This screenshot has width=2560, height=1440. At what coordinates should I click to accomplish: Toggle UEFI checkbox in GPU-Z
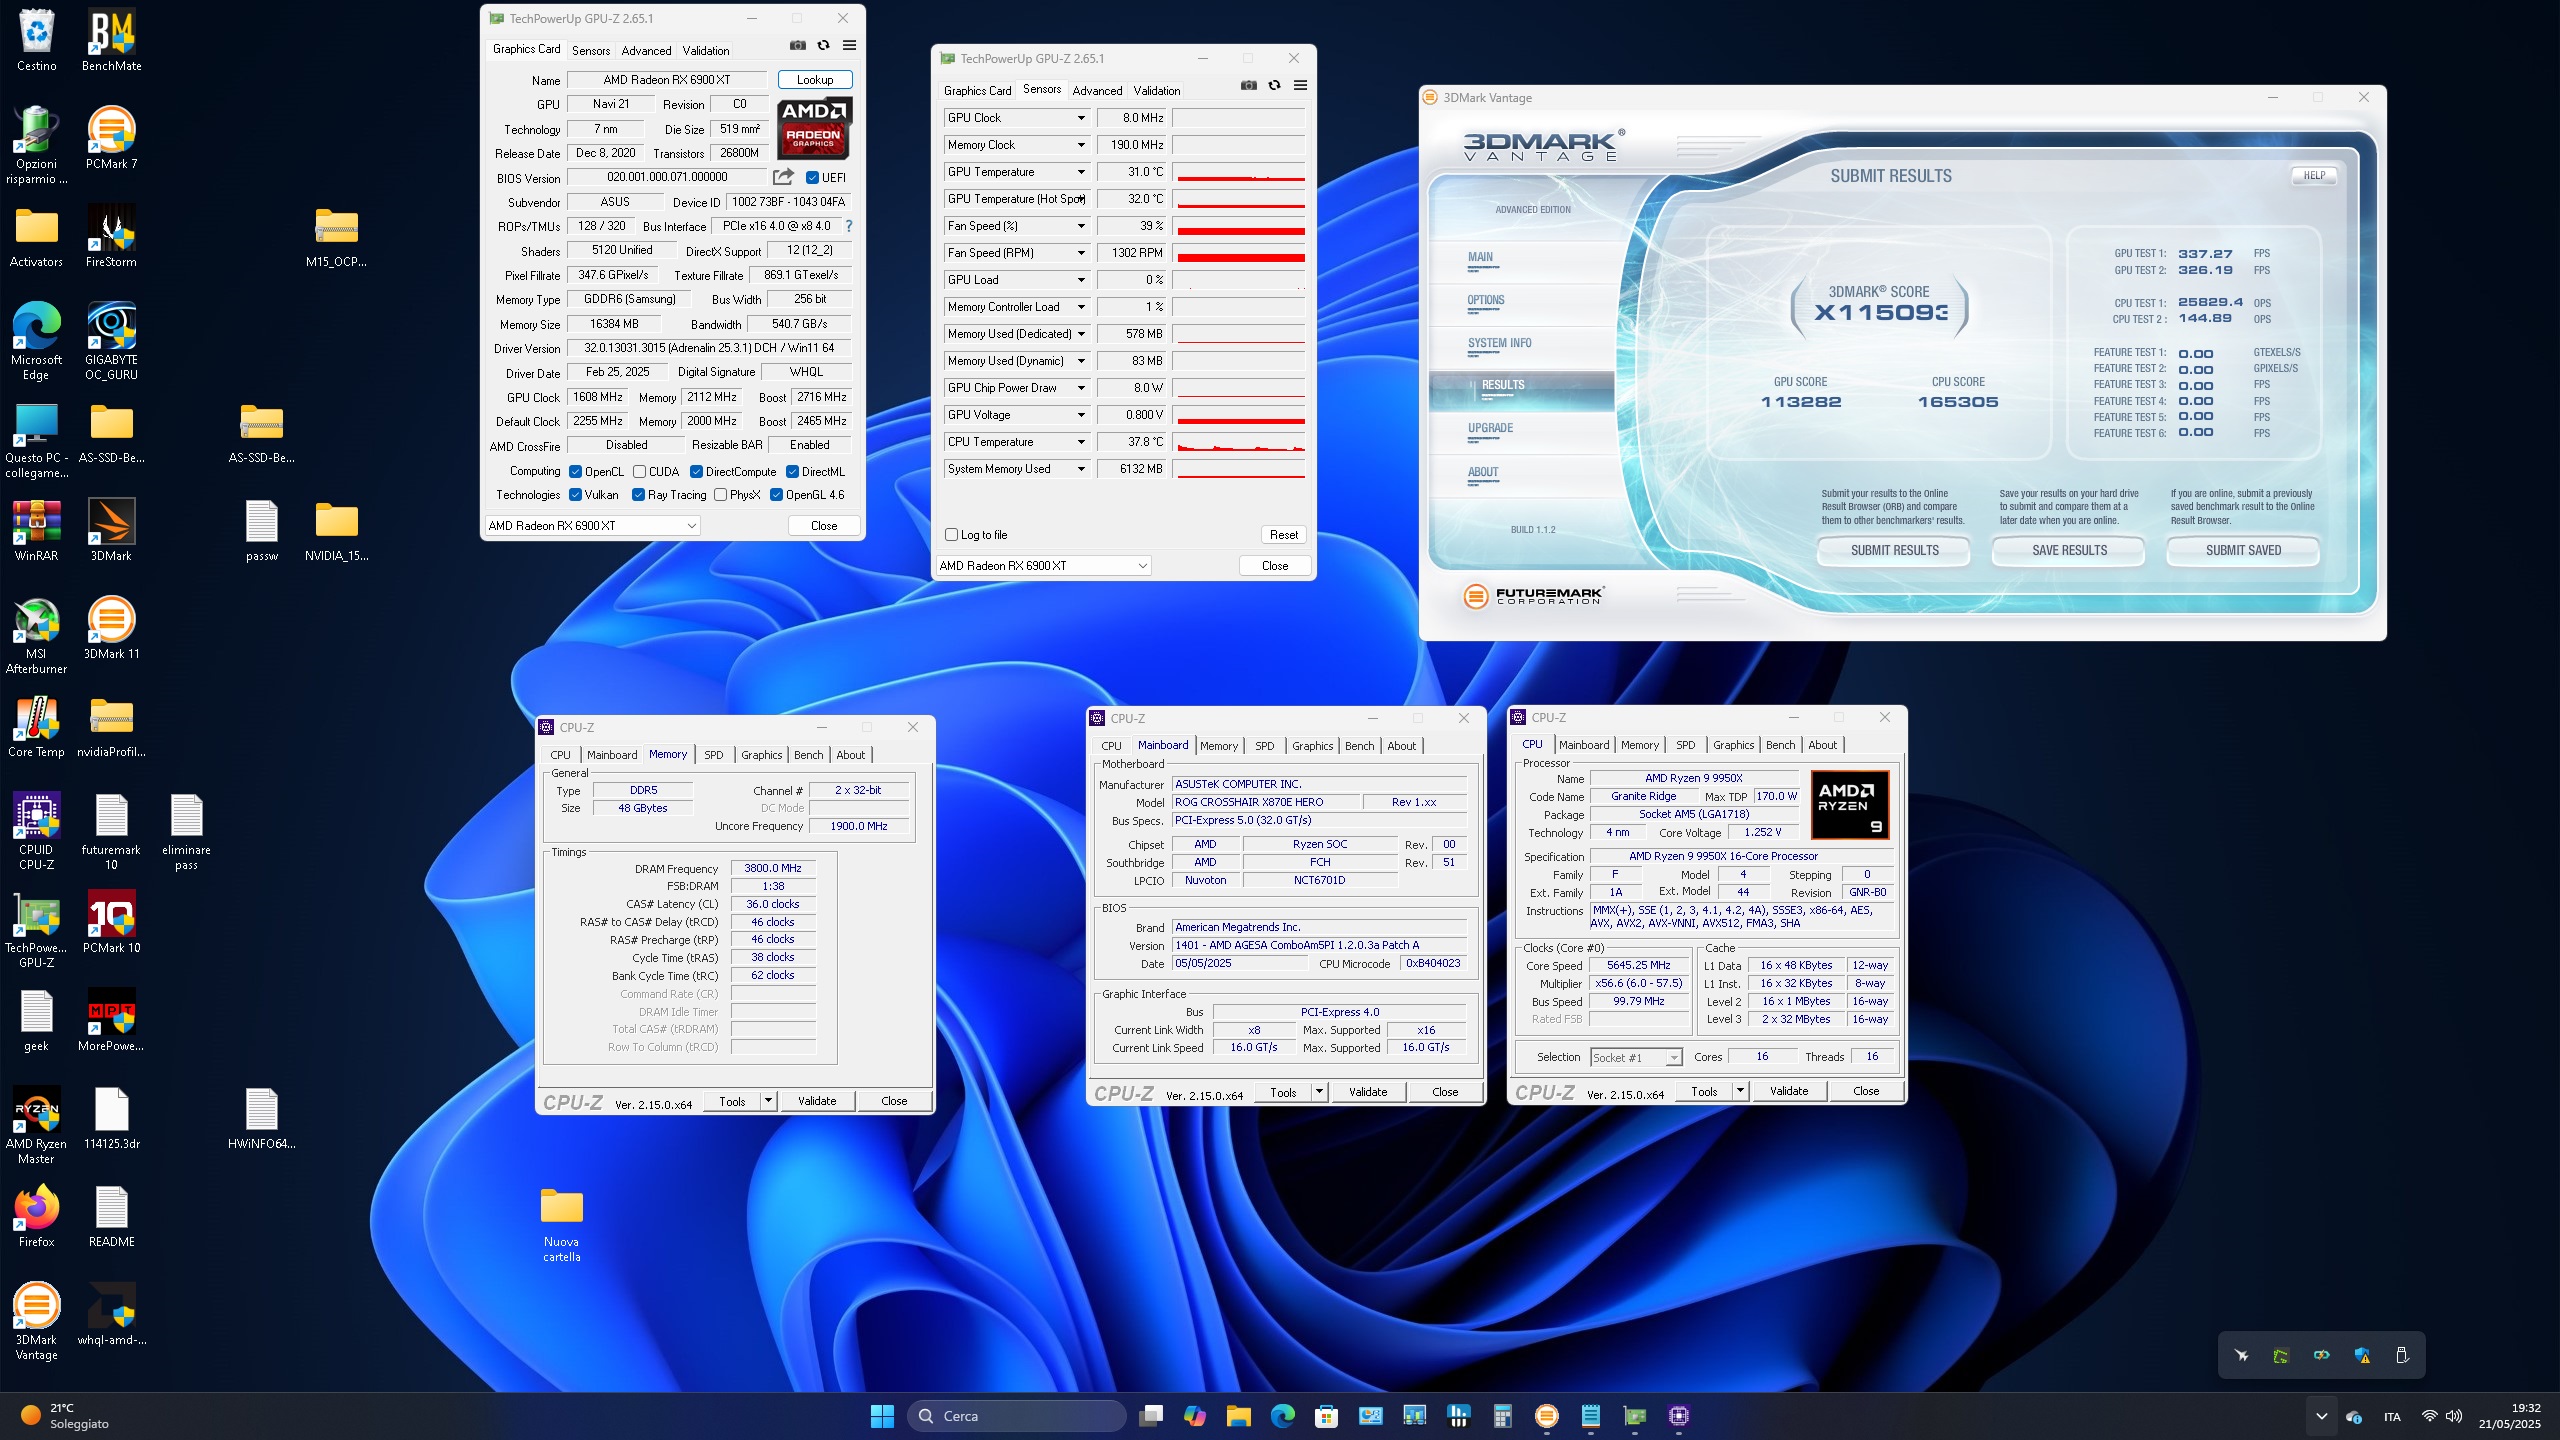point(812,178)
